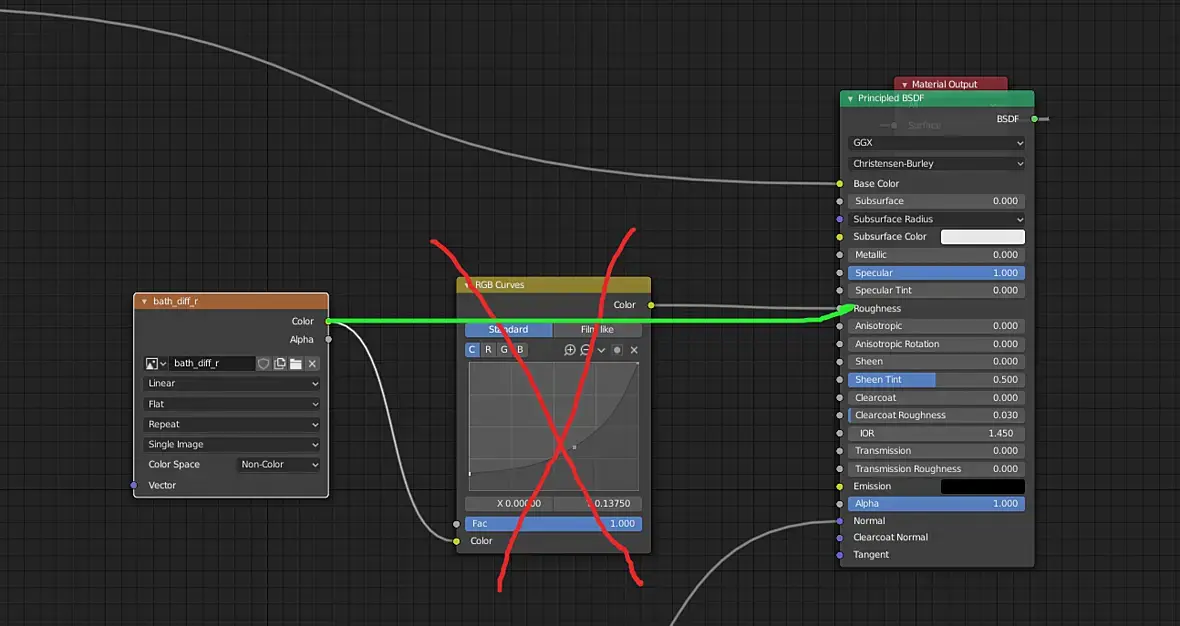Expand the Subsurface Radius dropdown
This screenshot has height=626, width=1180.
click(x=936, y=219)
